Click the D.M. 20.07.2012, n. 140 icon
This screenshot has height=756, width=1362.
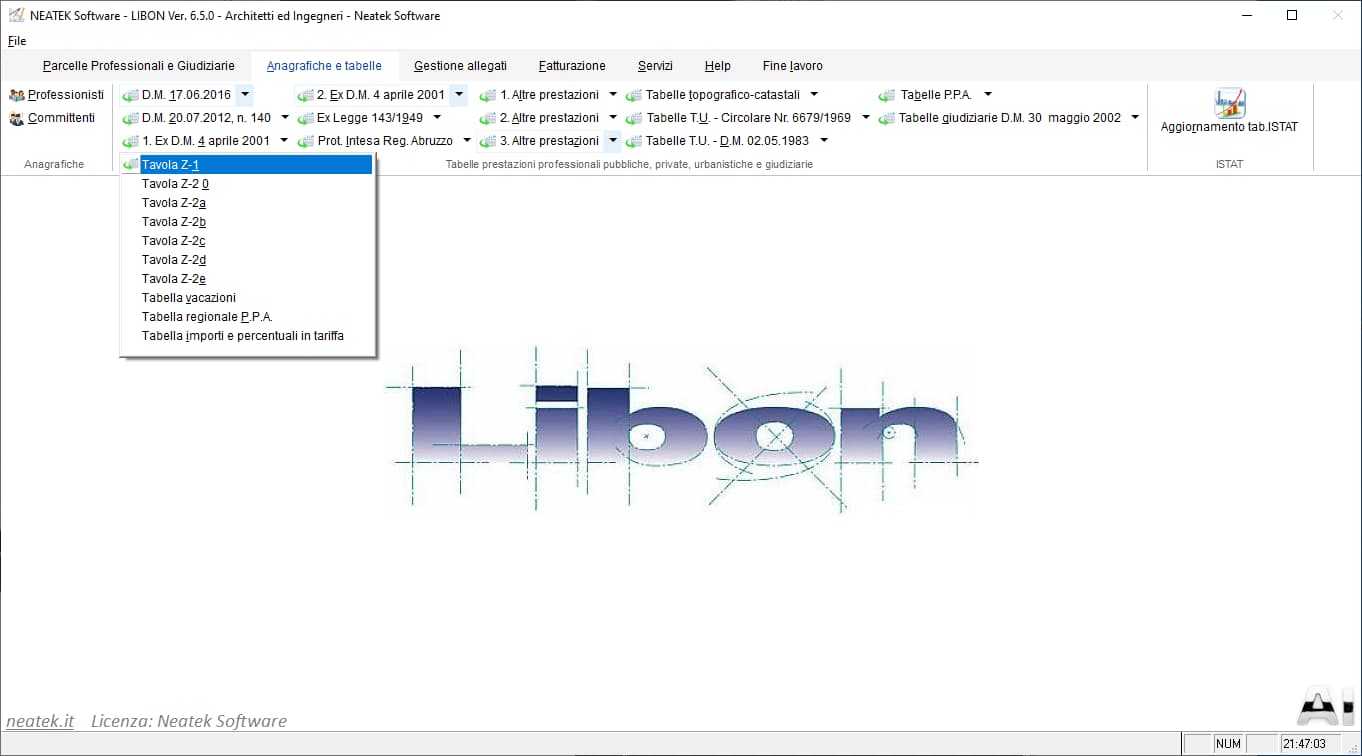point(130,118)
